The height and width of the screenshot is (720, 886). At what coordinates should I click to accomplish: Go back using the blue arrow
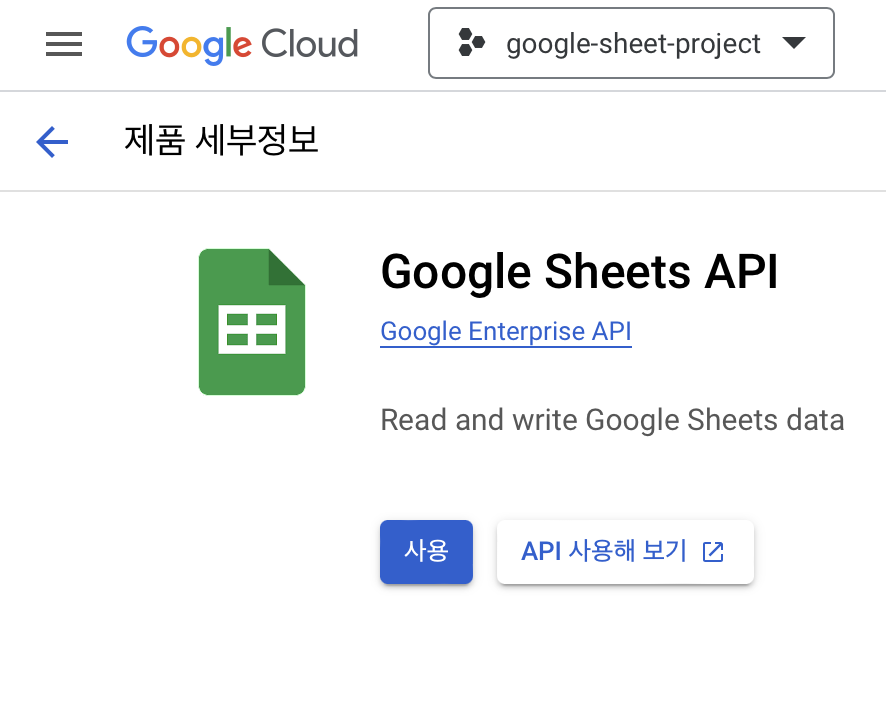coord(52,141)
